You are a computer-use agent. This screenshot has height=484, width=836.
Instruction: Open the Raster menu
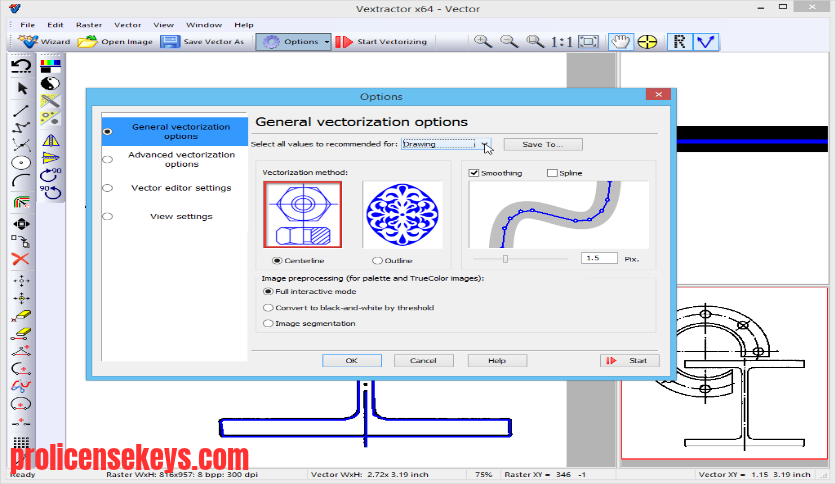(x=89, y=25)
